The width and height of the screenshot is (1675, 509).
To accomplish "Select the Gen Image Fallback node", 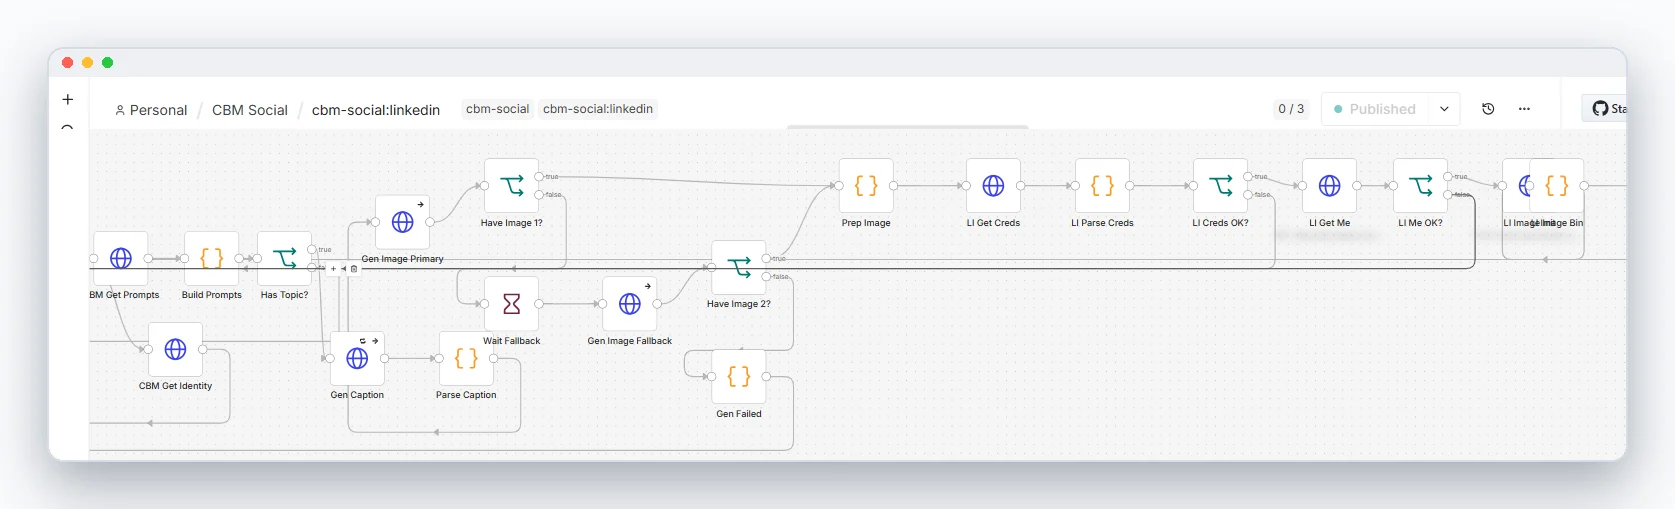I will 630,304.
